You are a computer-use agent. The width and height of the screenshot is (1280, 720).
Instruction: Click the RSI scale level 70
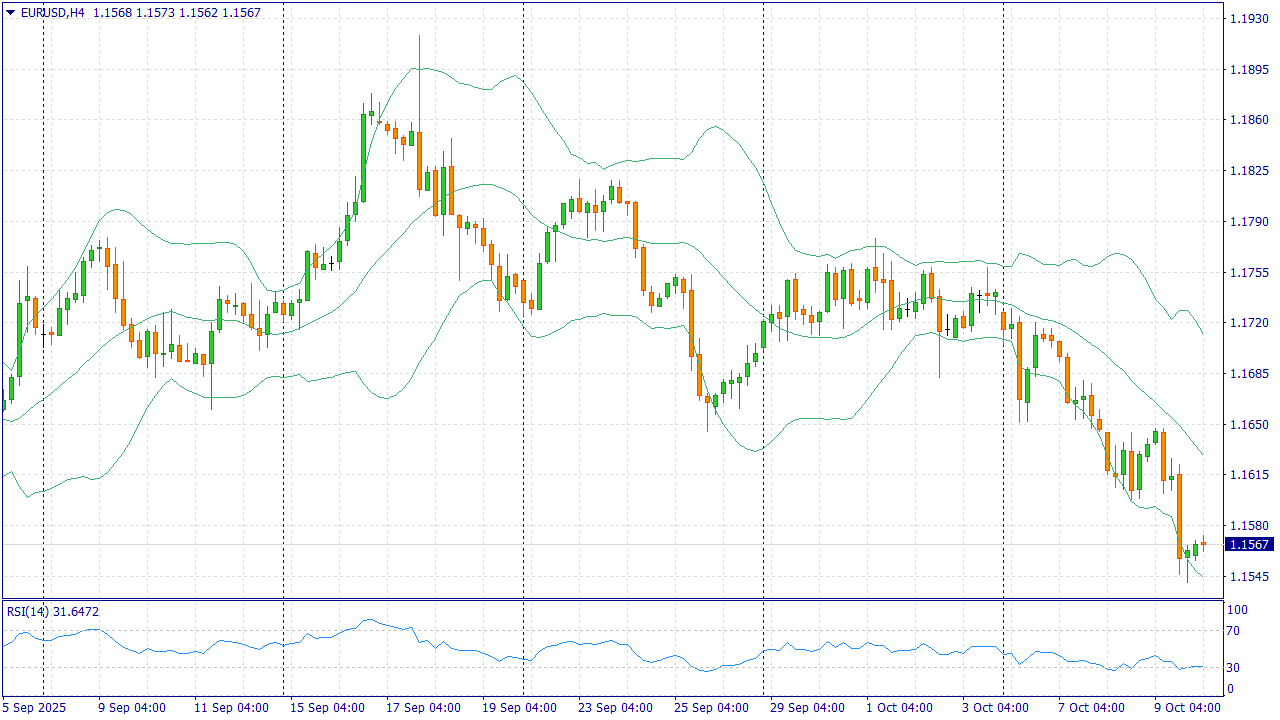1233,631
